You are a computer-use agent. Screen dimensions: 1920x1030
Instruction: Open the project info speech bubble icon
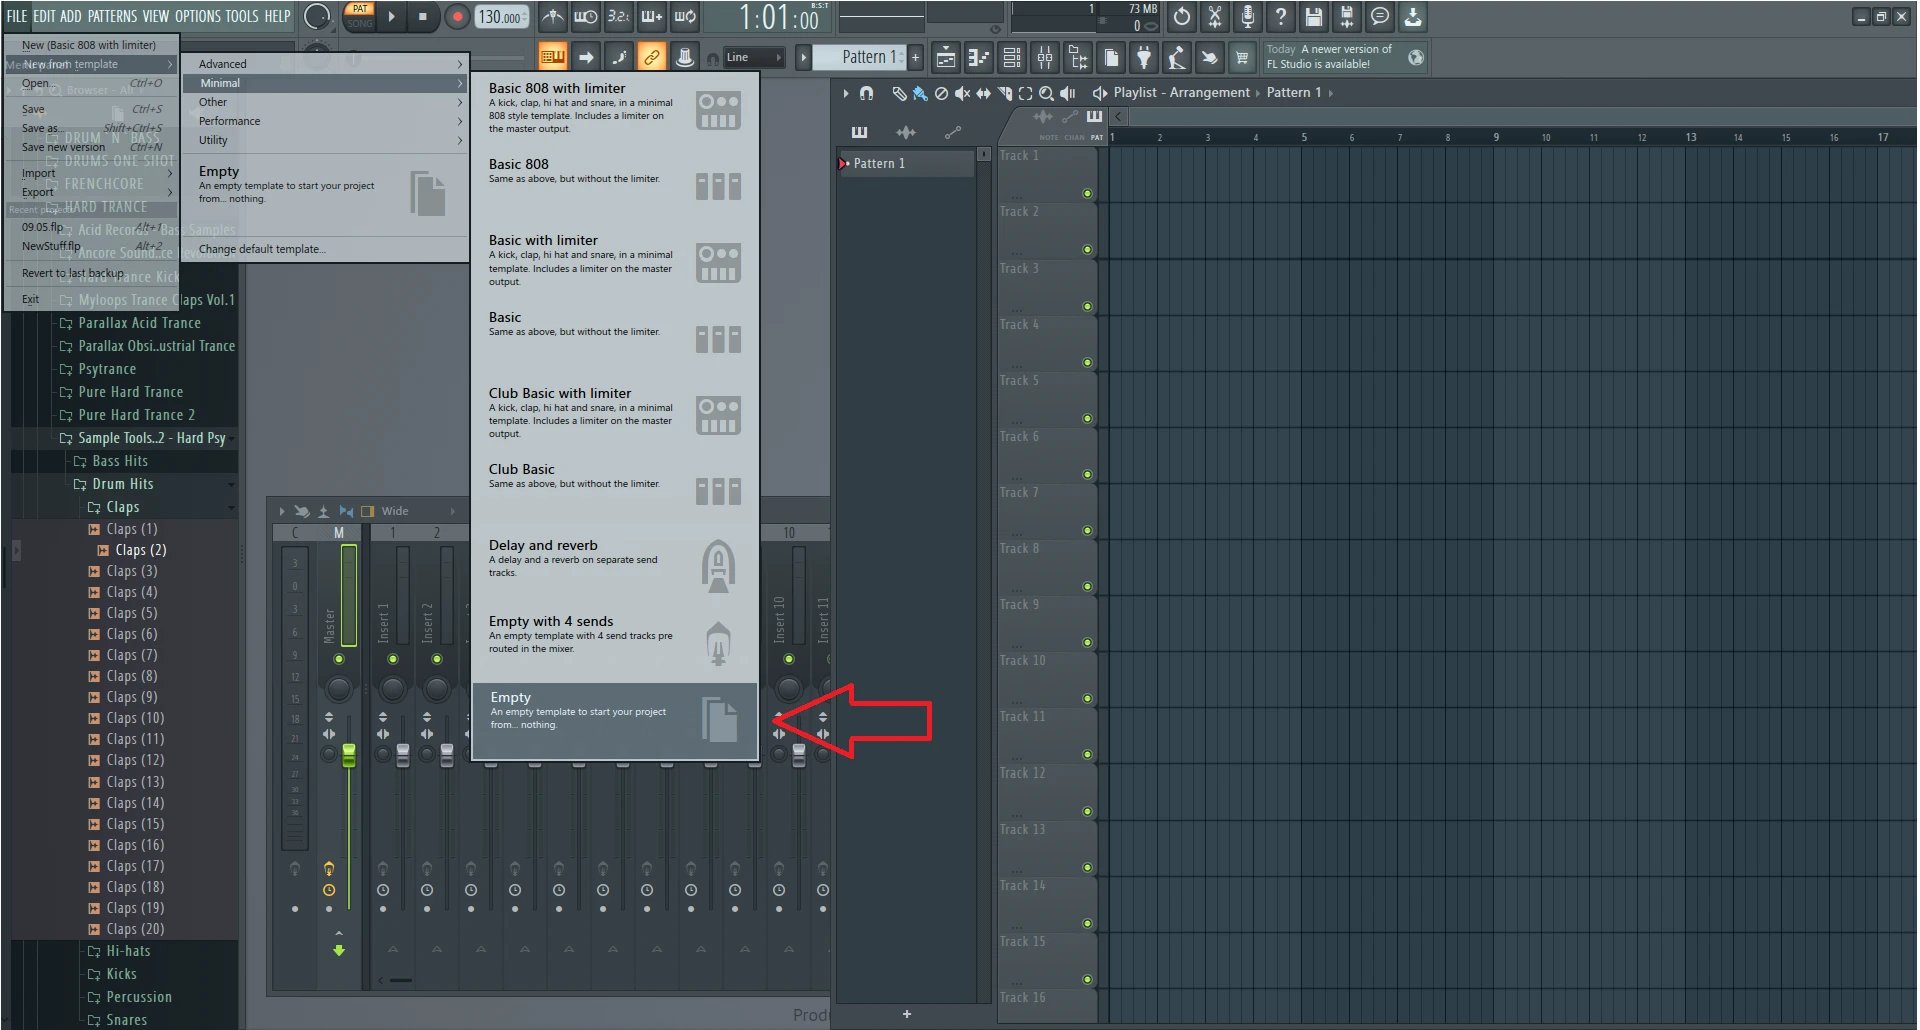click(1380, 17)
